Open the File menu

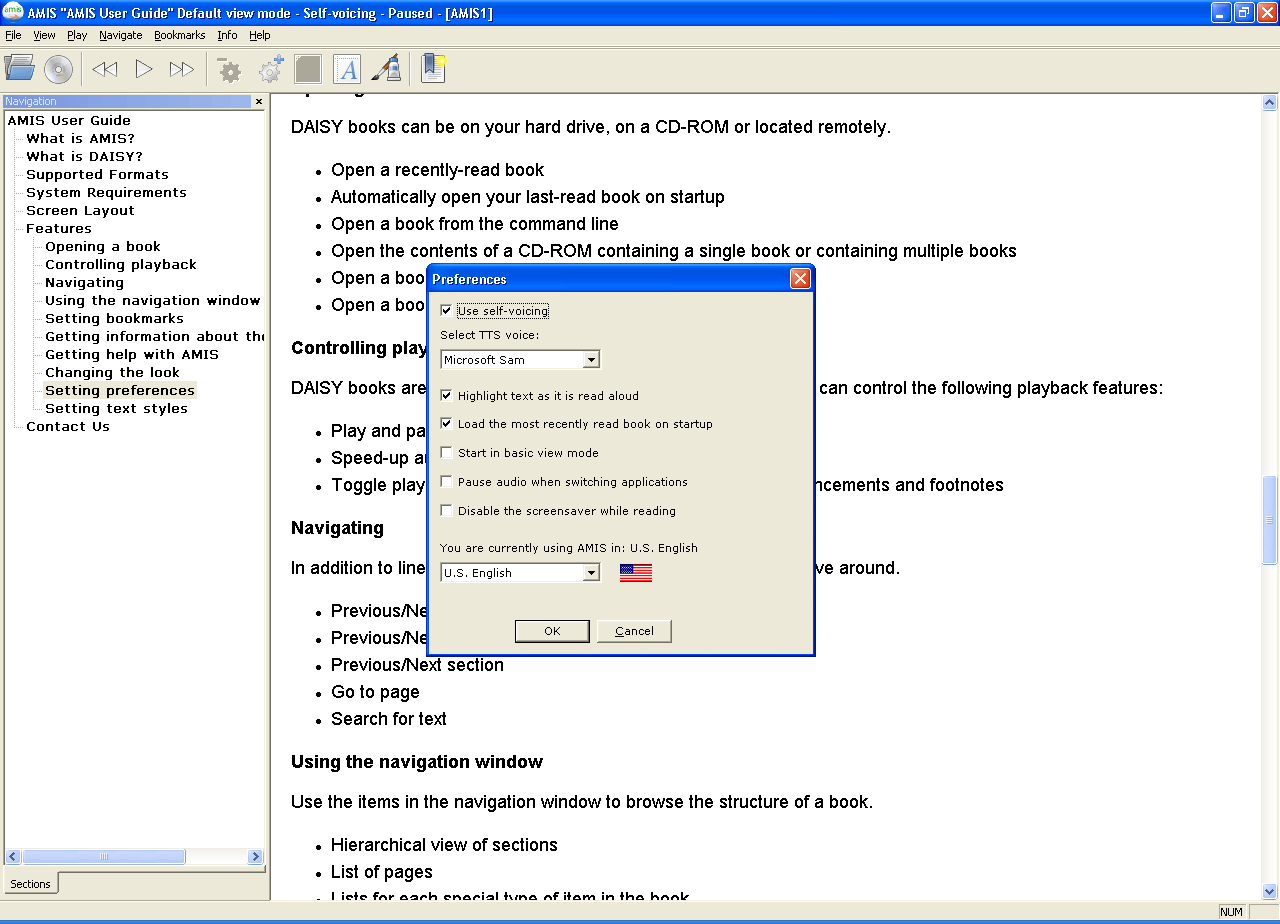coord(13,35)
